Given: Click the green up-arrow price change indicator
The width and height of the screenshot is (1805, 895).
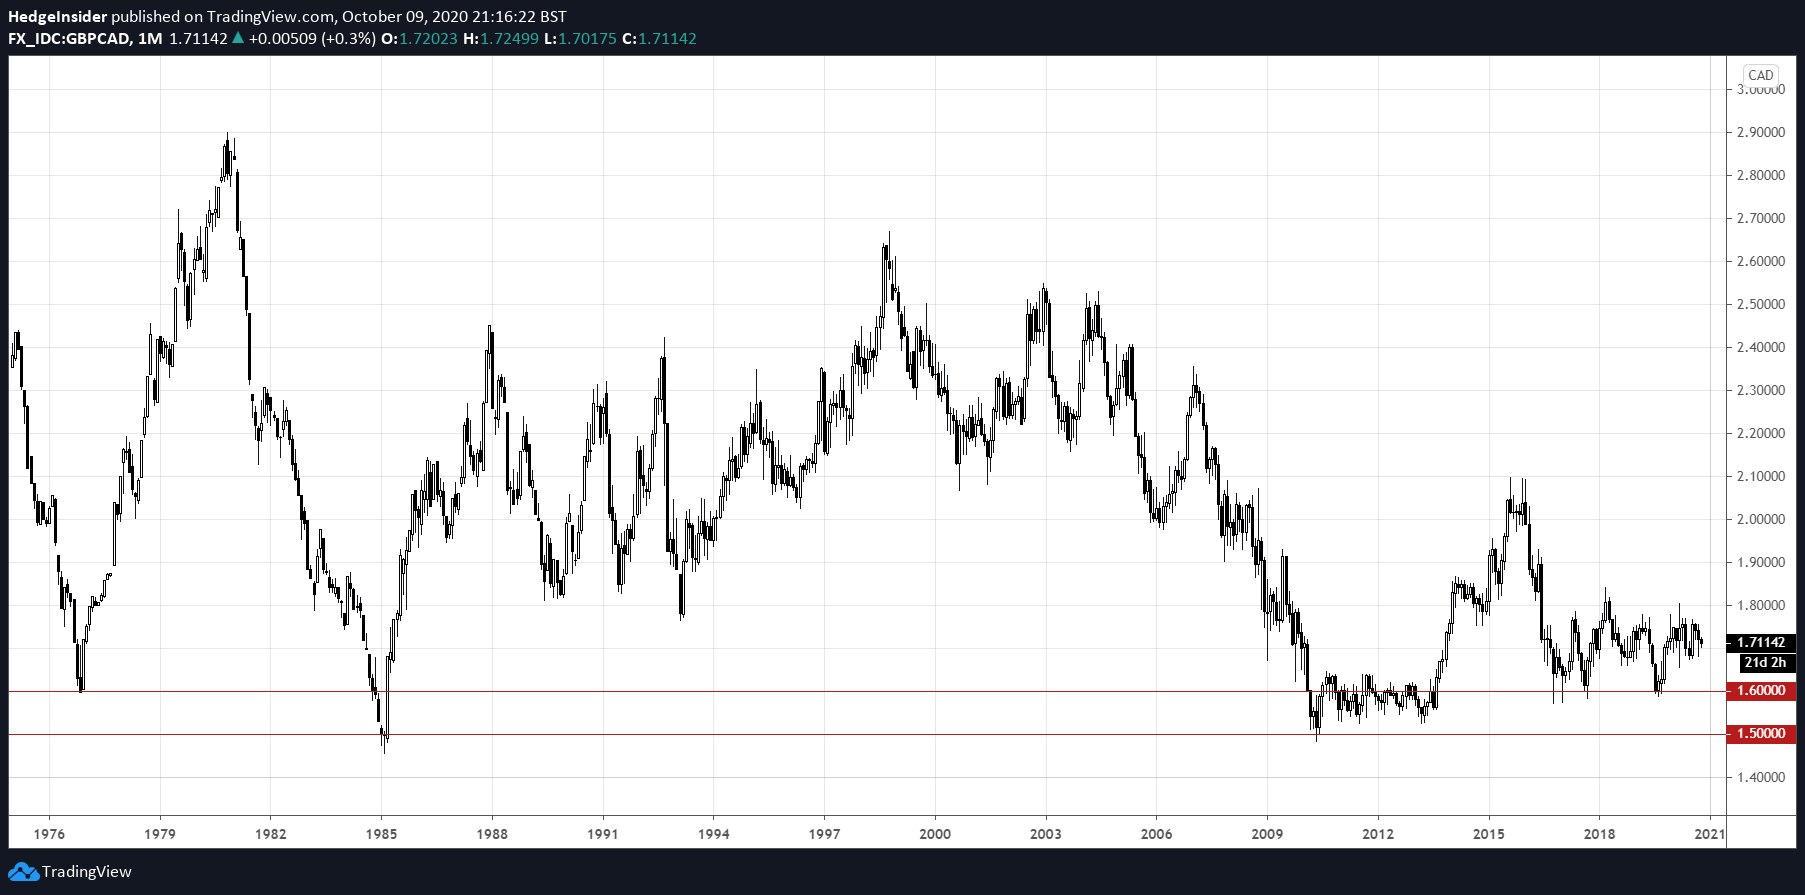Looking at the screenshot, I should click(238, 38).
